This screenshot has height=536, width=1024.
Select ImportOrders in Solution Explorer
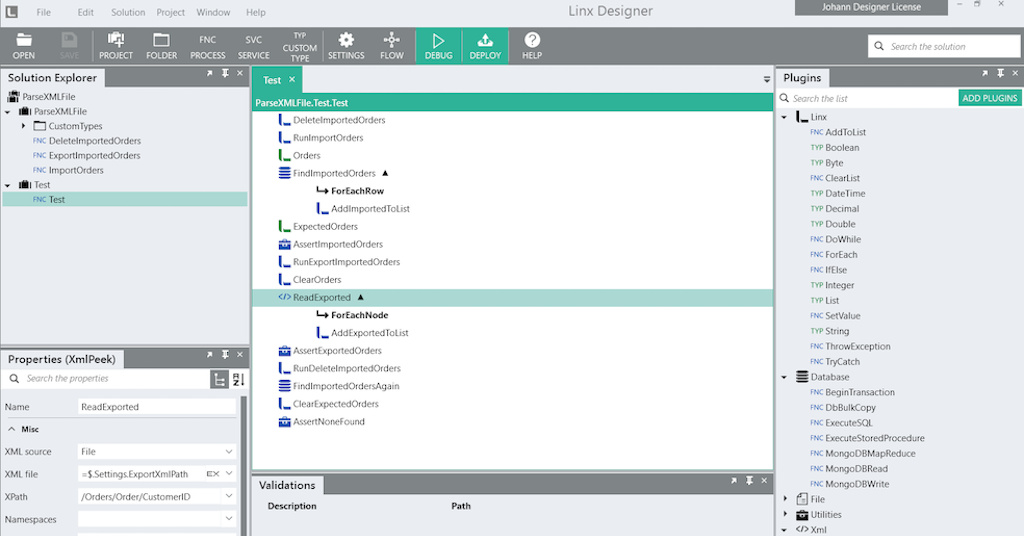tap(76, 170)
